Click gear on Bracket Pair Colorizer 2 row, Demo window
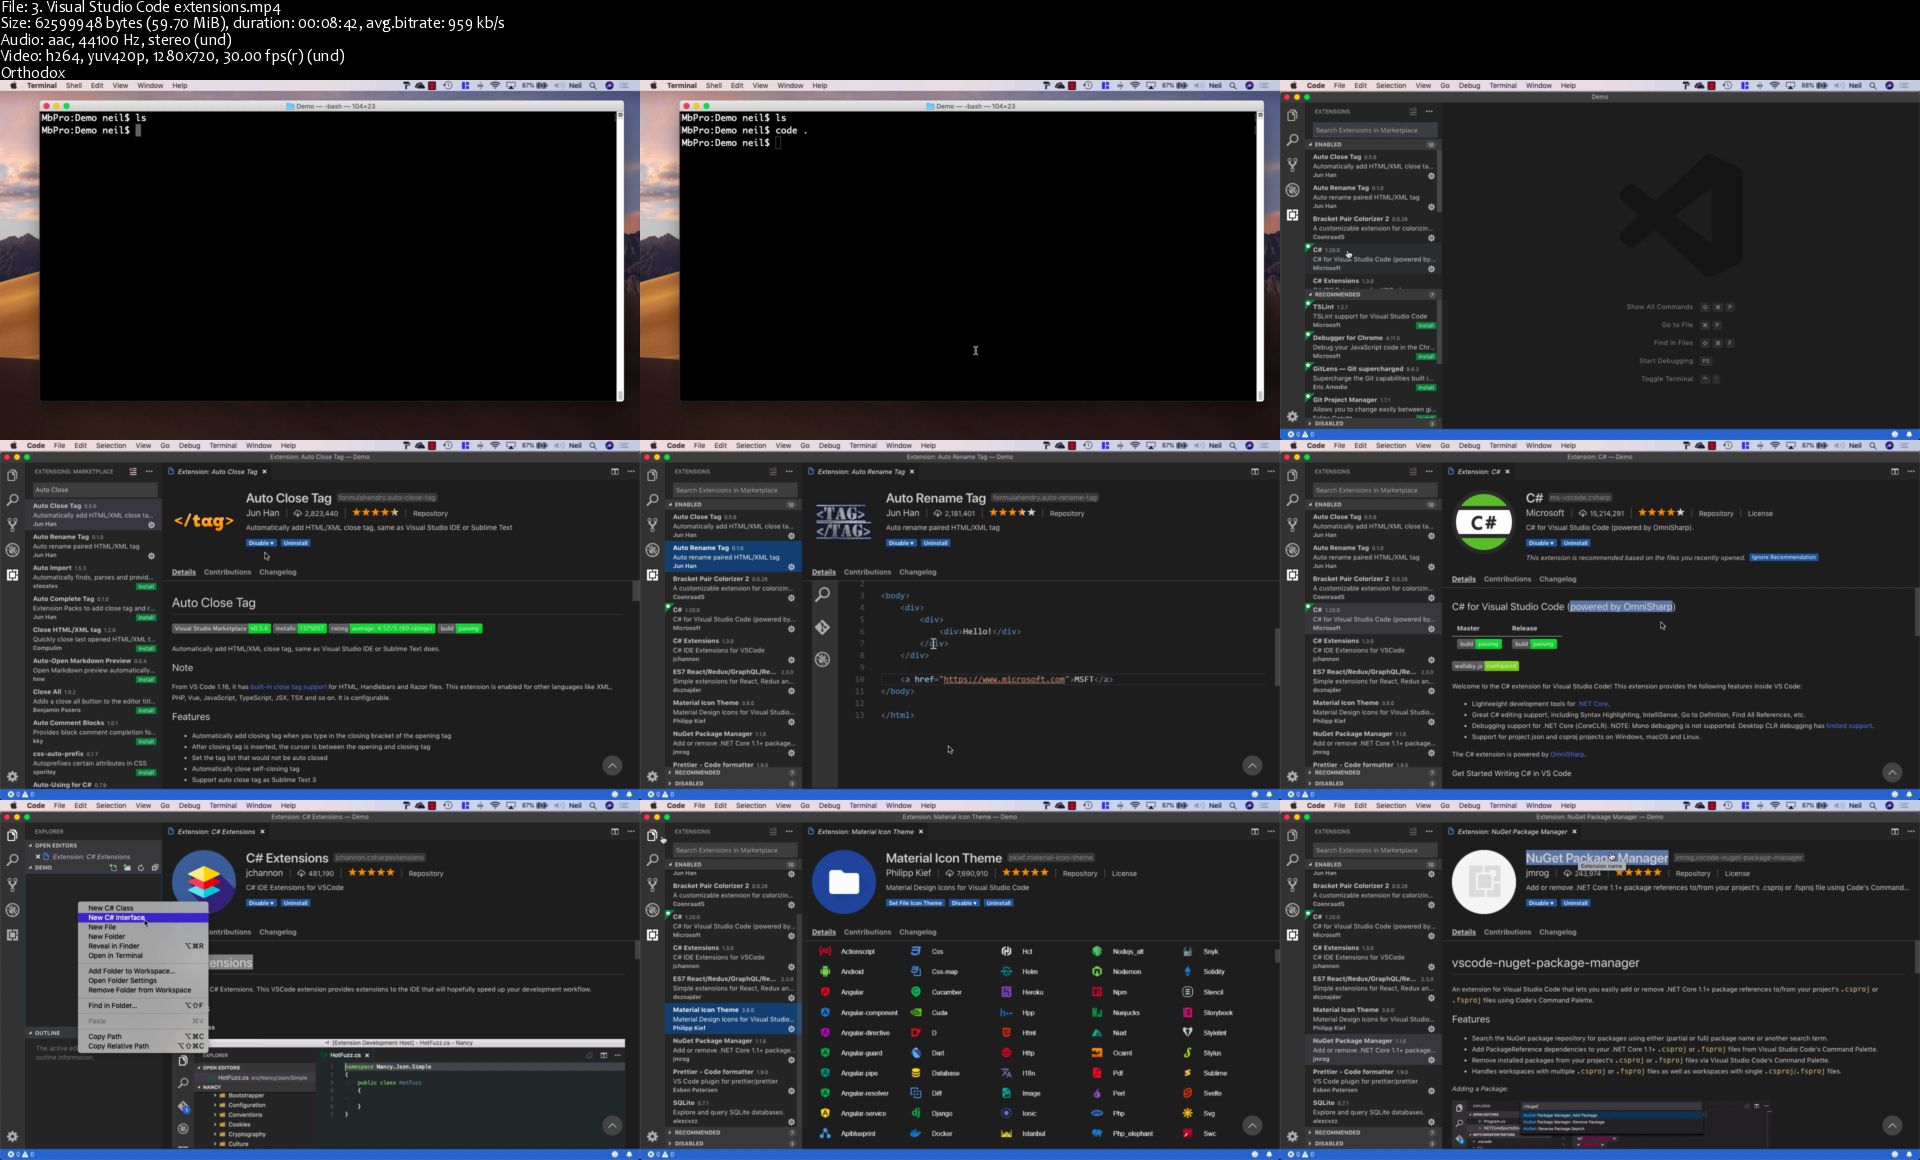This screenshot has width=1920, height=1160. click(1431, 238)
